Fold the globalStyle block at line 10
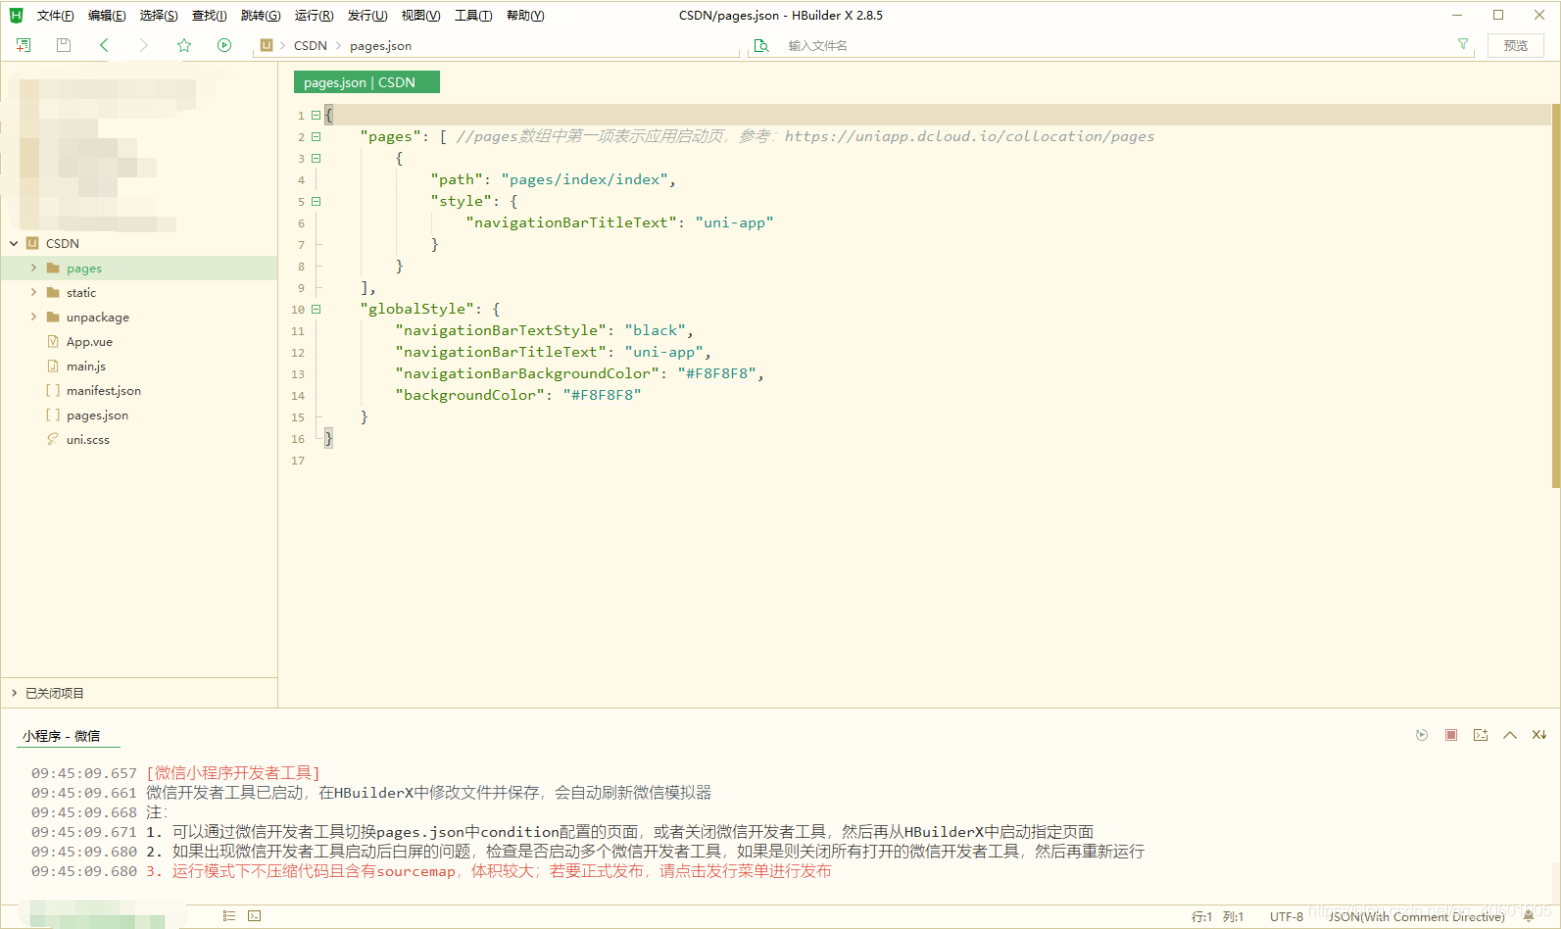 click(316, 309)
